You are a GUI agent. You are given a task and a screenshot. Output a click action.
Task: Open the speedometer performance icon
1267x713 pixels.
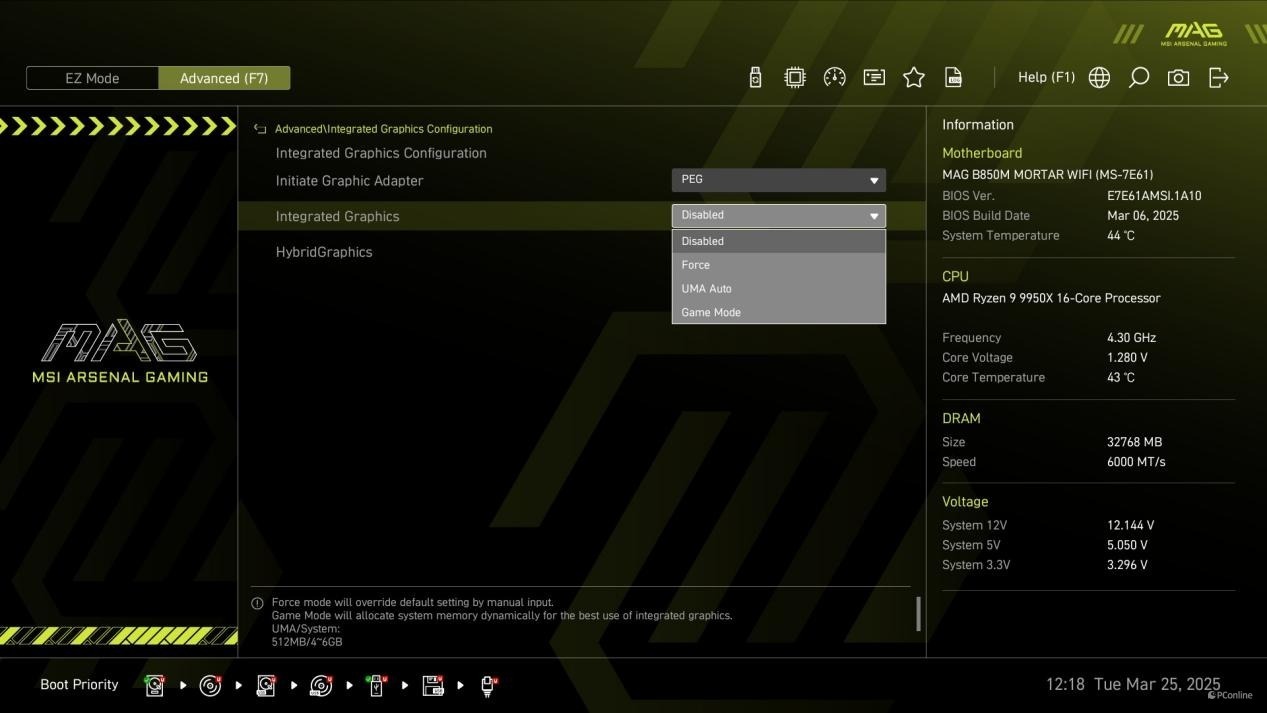pos(834,78)
